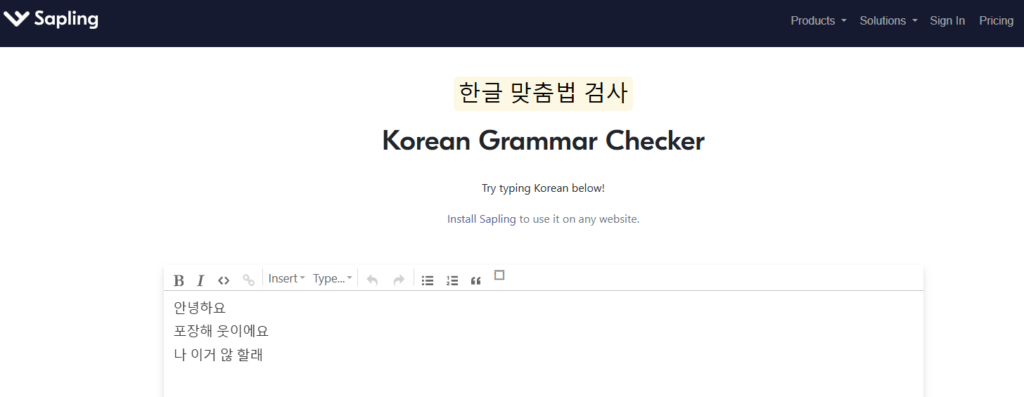Click the small square icon in toolbar

499,275
